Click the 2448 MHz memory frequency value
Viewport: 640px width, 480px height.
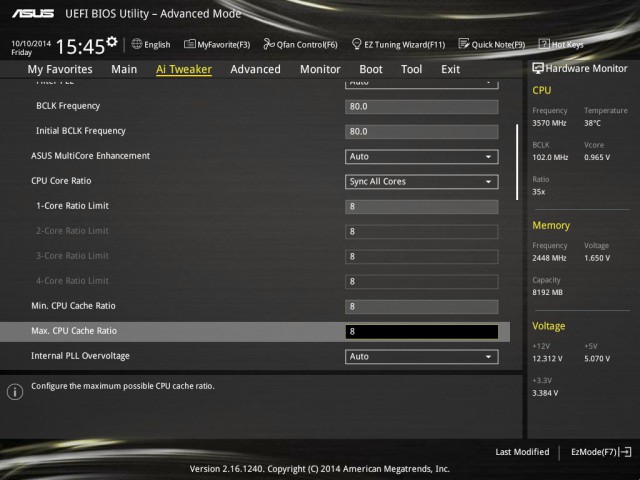tap(549, 258)
